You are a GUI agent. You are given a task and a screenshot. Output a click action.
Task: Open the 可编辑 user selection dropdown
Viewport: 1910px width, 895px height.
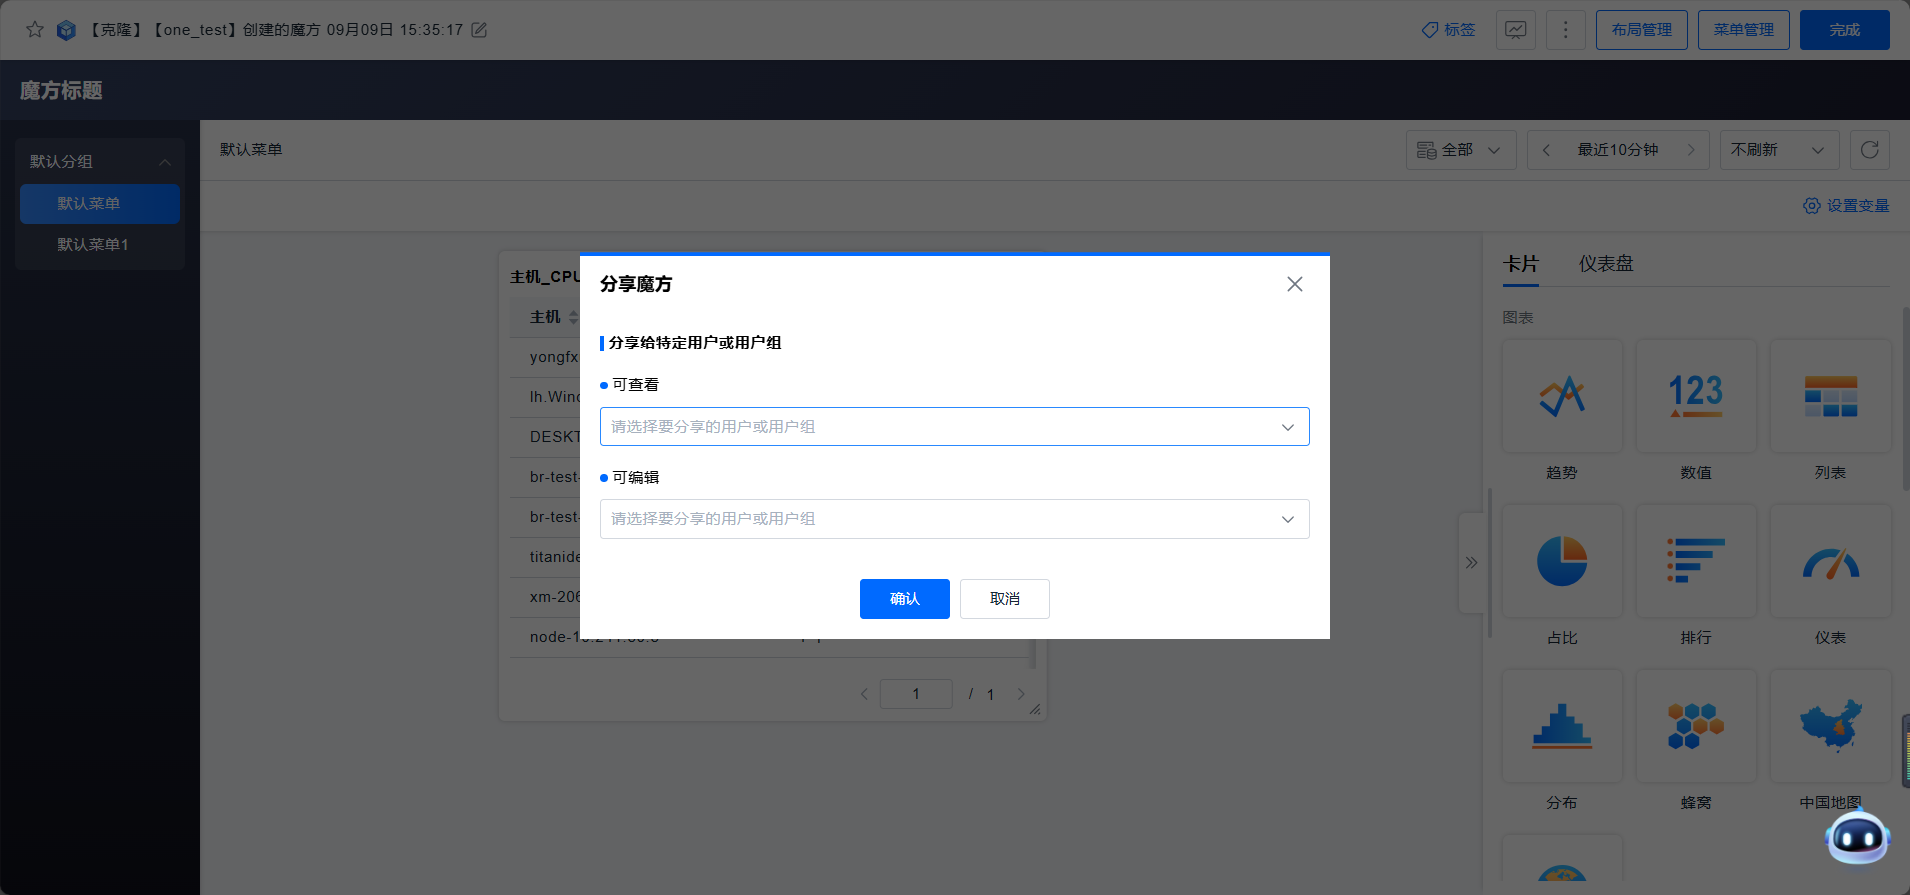click(954, 519)
